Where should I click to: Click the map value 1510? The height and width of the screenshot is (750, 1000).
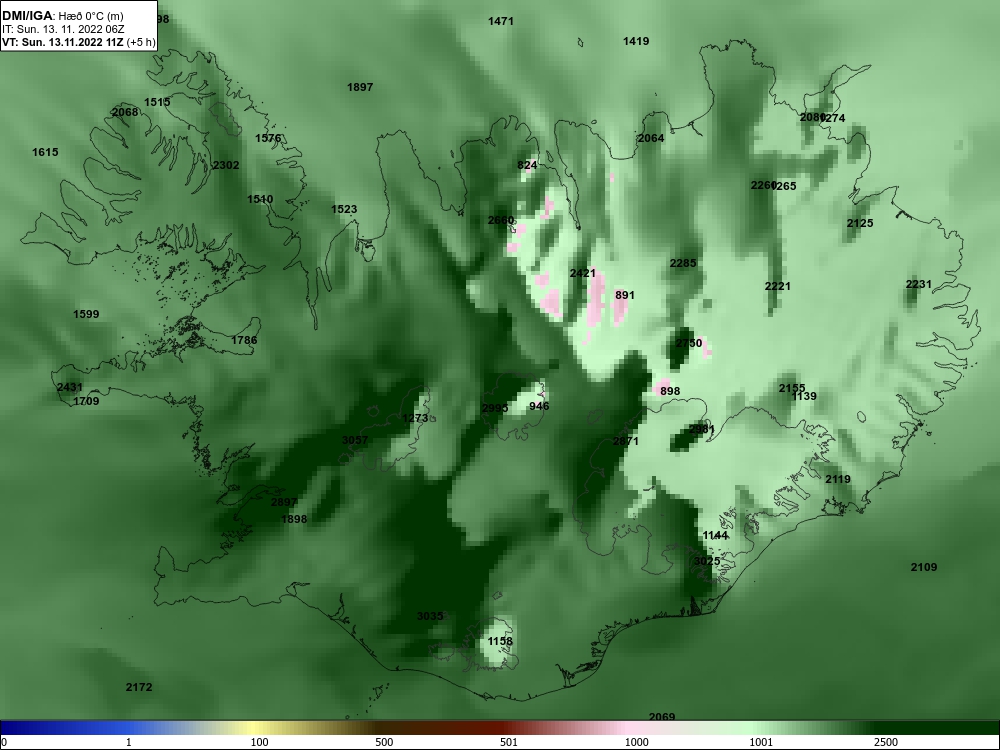tap(260, 199)
